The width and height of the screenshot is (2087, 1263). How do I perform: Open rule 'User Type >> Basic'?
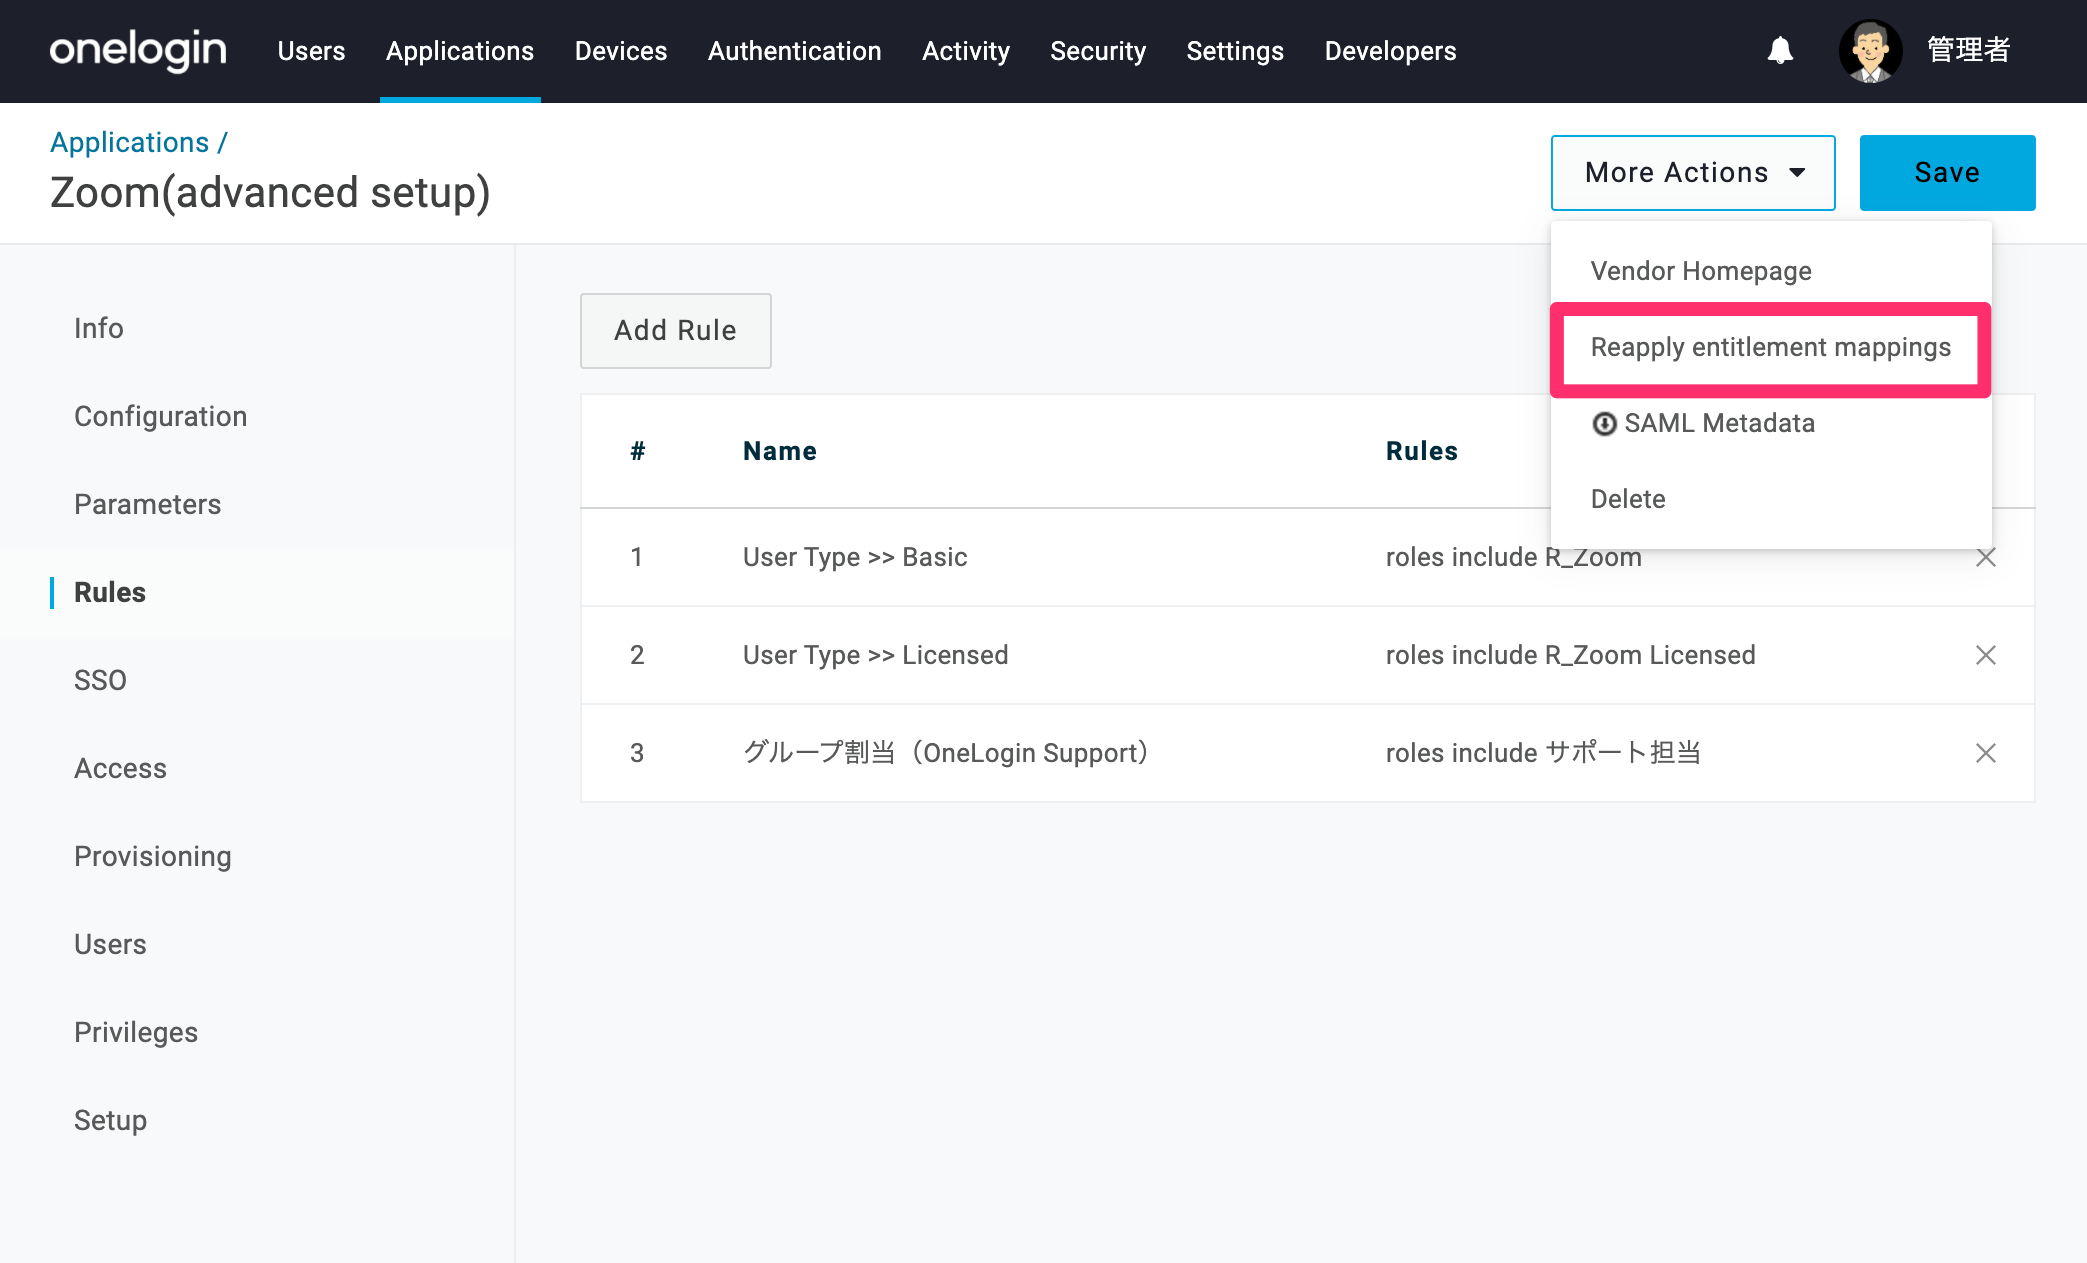click(855, 557)
